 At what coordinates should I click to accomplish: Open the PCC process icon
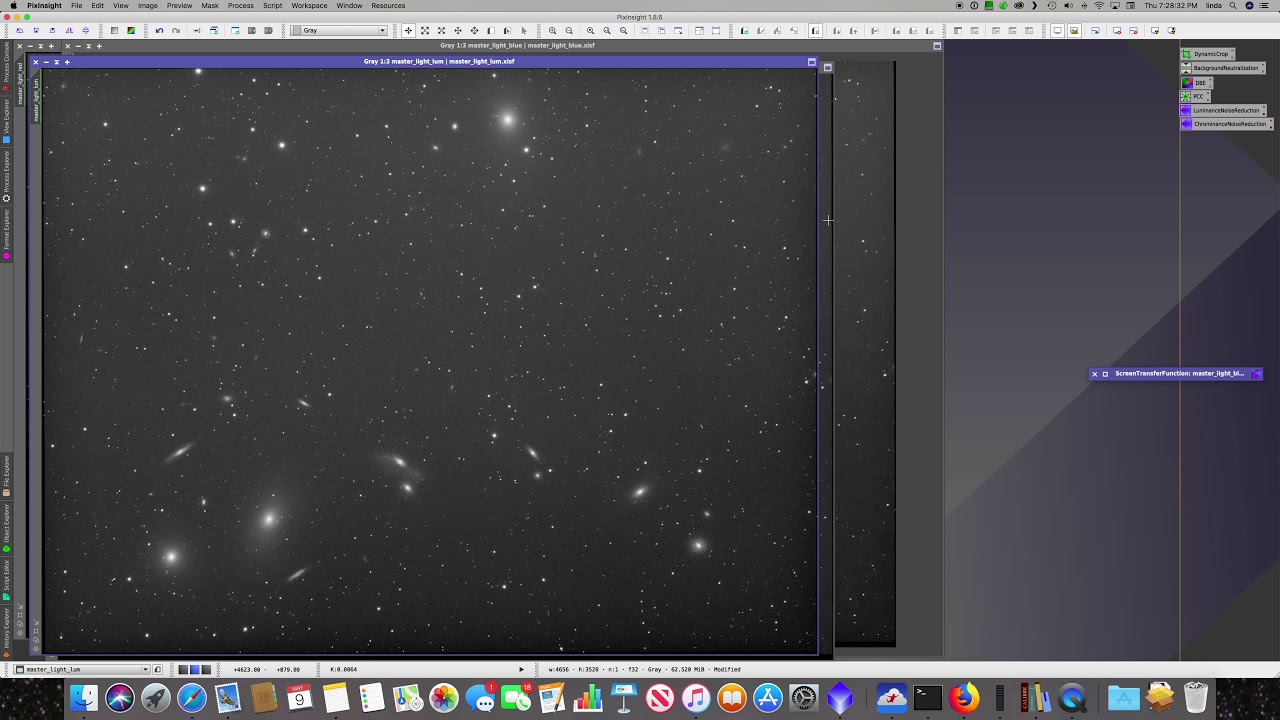1195,96
